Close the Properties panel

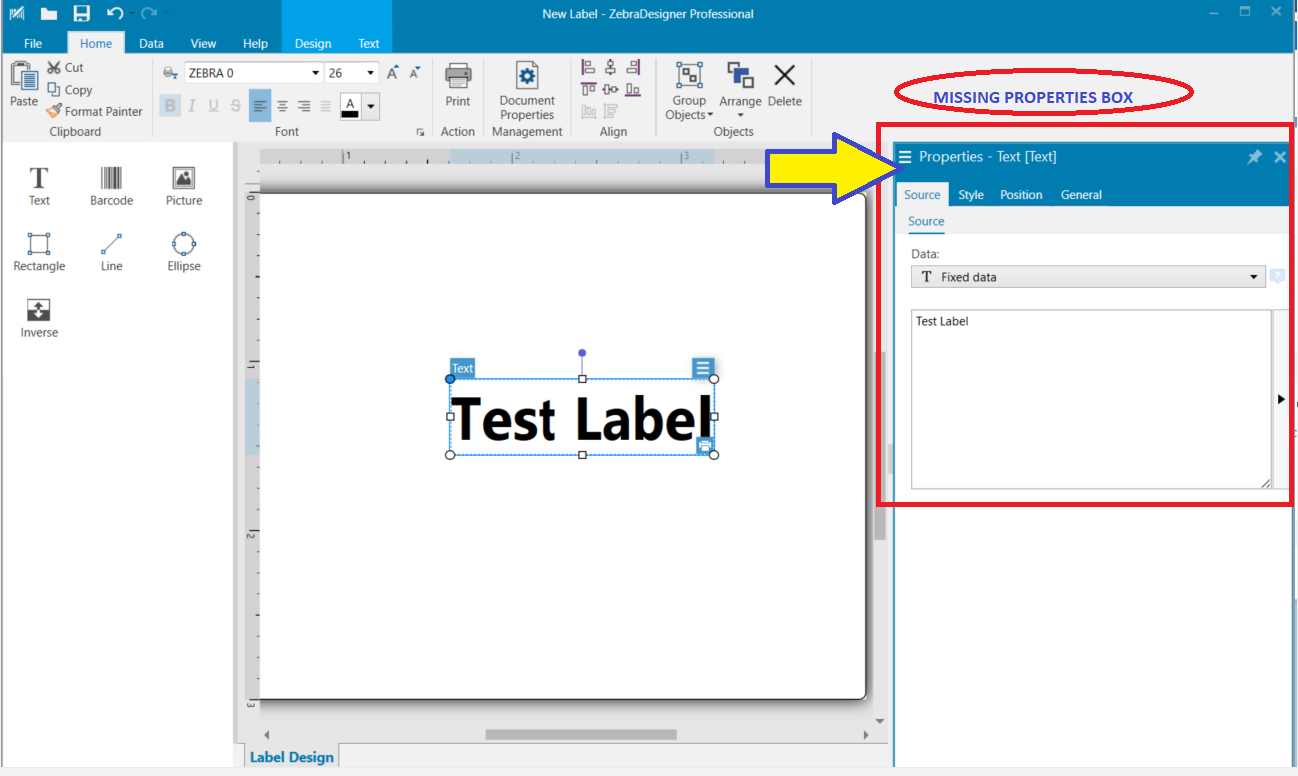pos(1280,157)
